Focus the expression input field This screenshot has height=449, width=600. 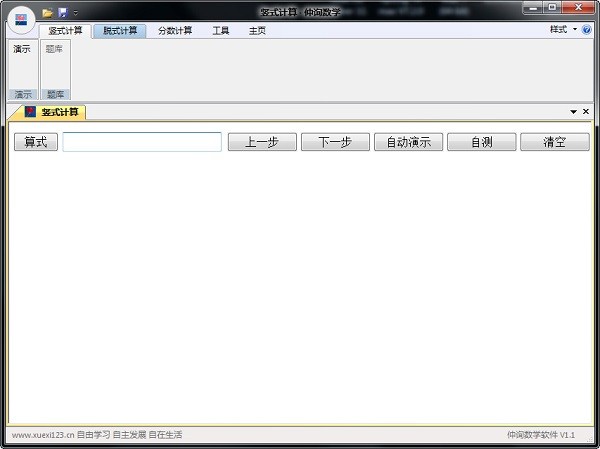(x=142, y=142)
